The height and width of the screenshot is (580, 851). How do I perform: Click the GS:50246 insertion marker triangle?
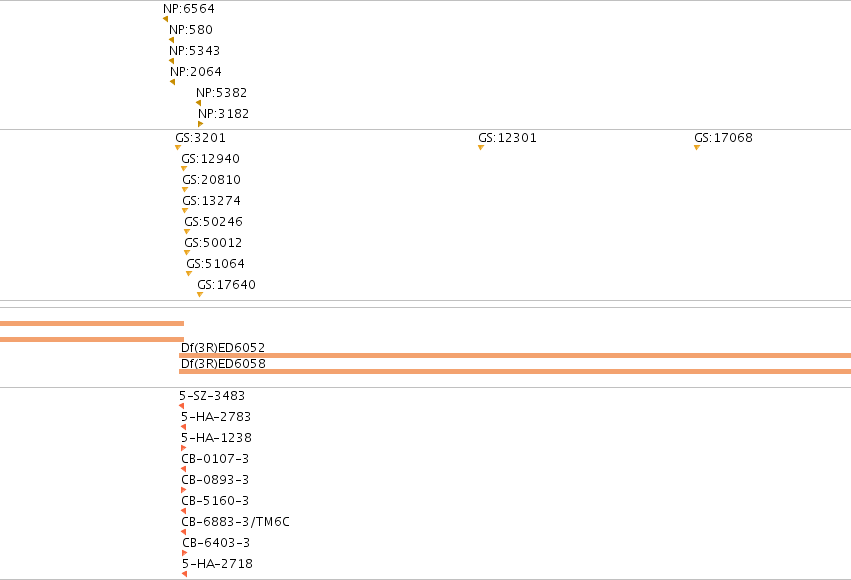(187, 232)
